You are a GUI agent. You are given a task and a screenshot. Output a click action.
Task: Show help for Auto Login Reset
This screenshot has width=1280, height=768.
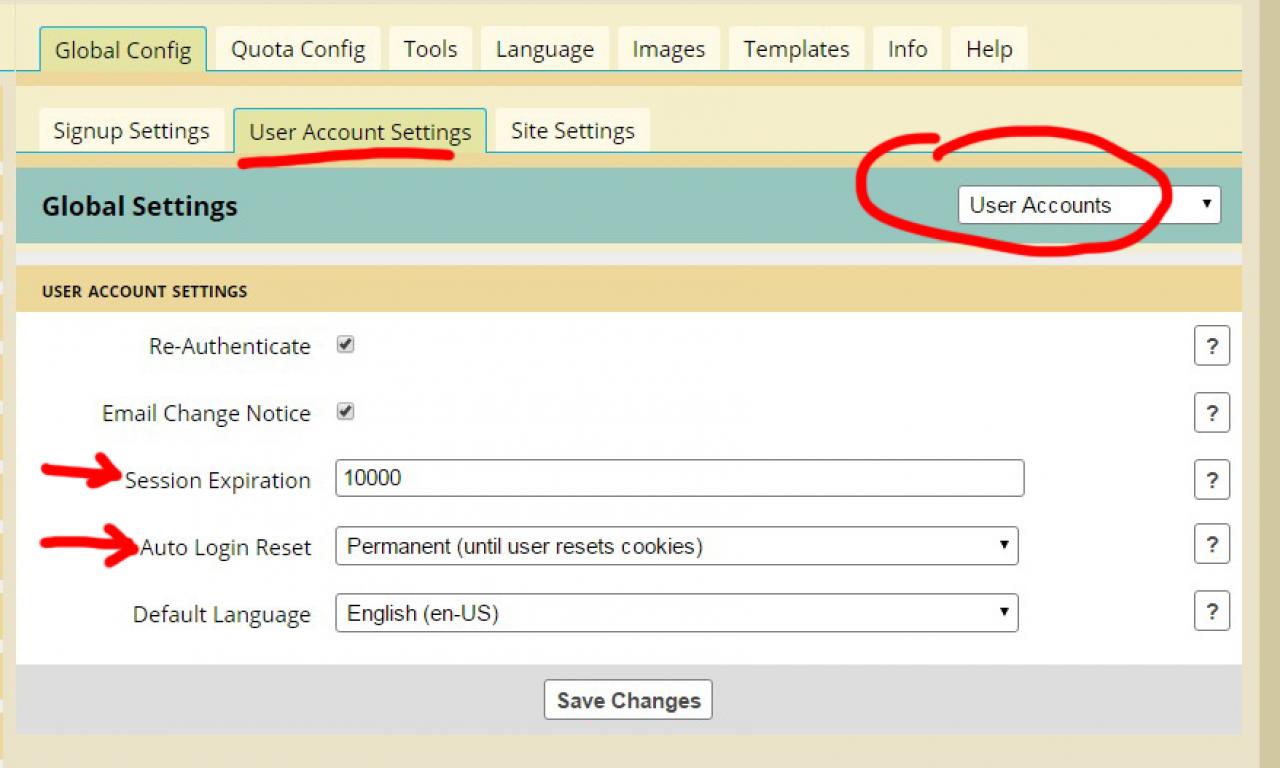pos(1211,545)
